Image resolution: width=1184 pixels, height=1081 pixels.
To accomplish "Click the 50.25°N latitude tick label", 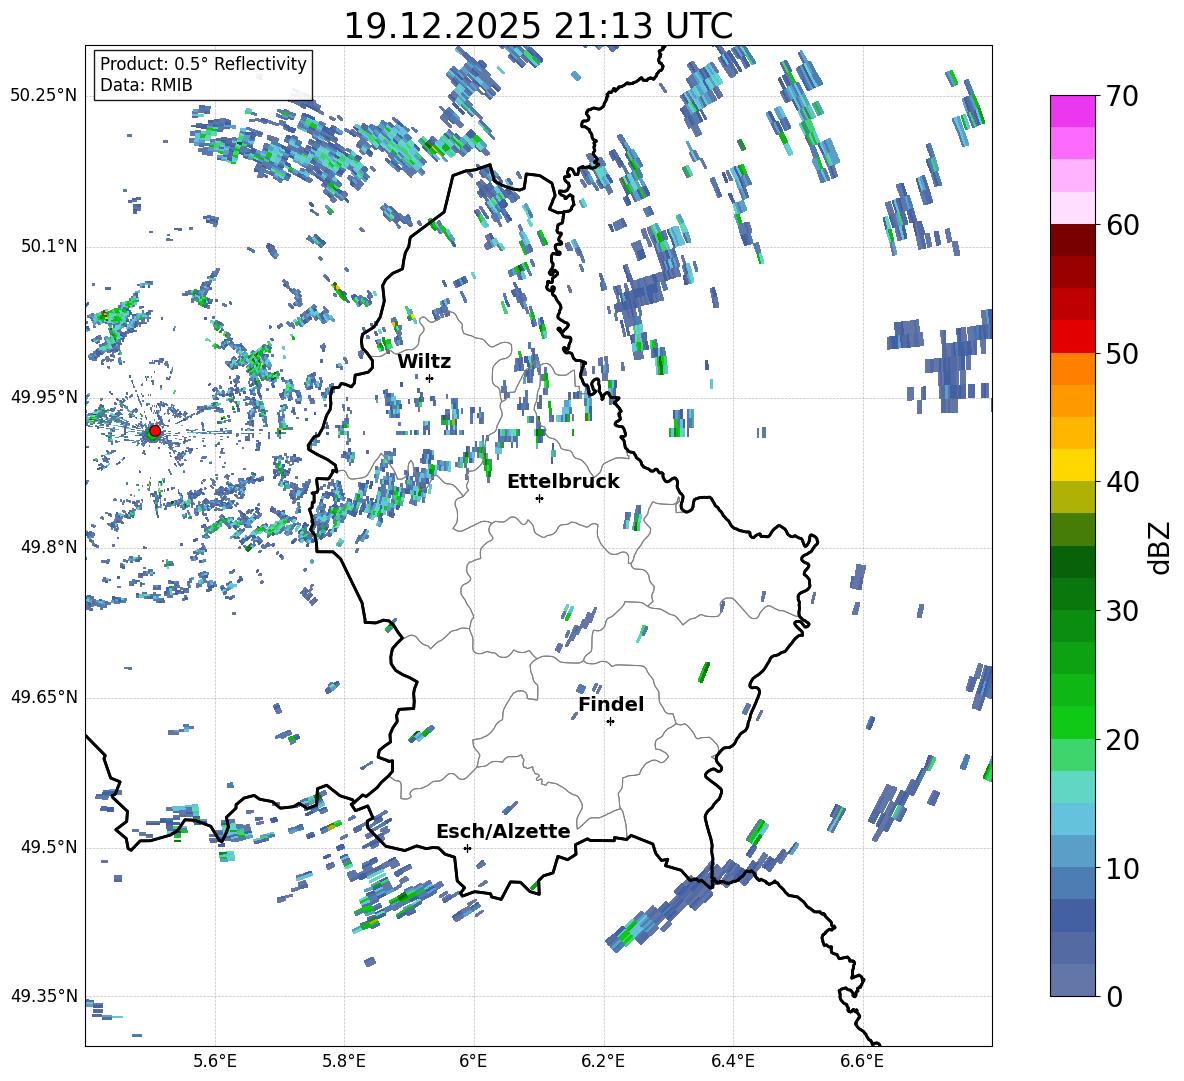I will point(44,96).
